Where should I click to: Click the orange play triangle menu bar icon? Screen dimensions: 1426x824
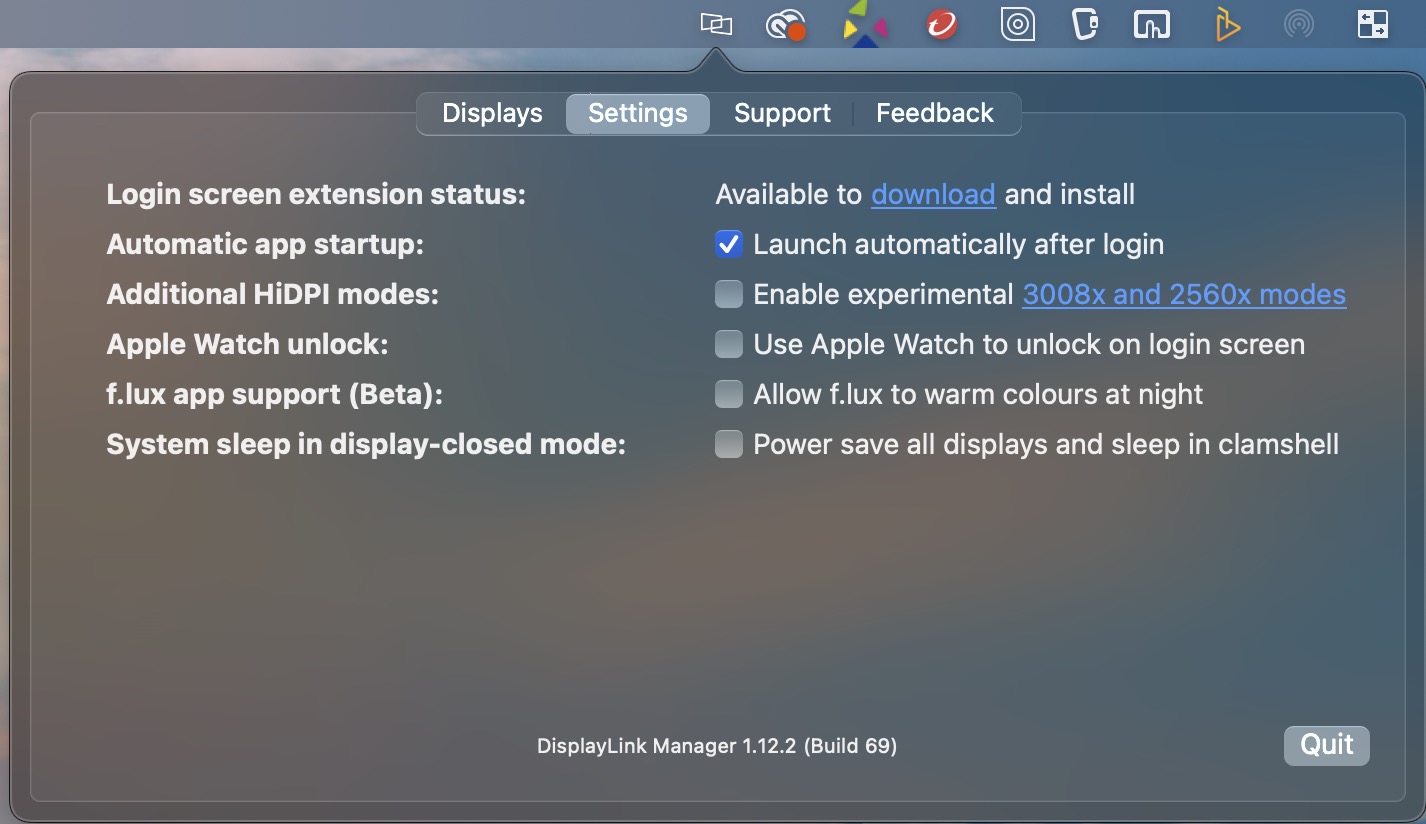[1227, 24]
